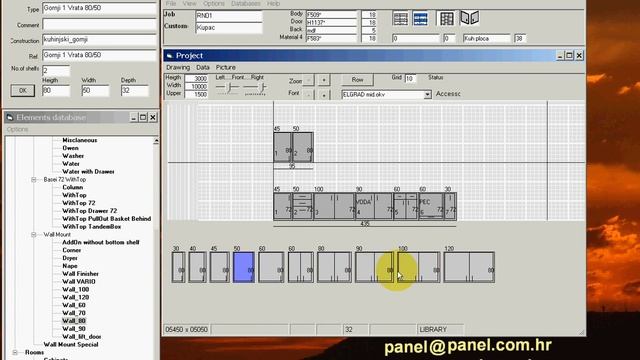Viewport: 640px width, 360px height.
Task: Click the tree scrollbar up arrow
Action: 156,141
